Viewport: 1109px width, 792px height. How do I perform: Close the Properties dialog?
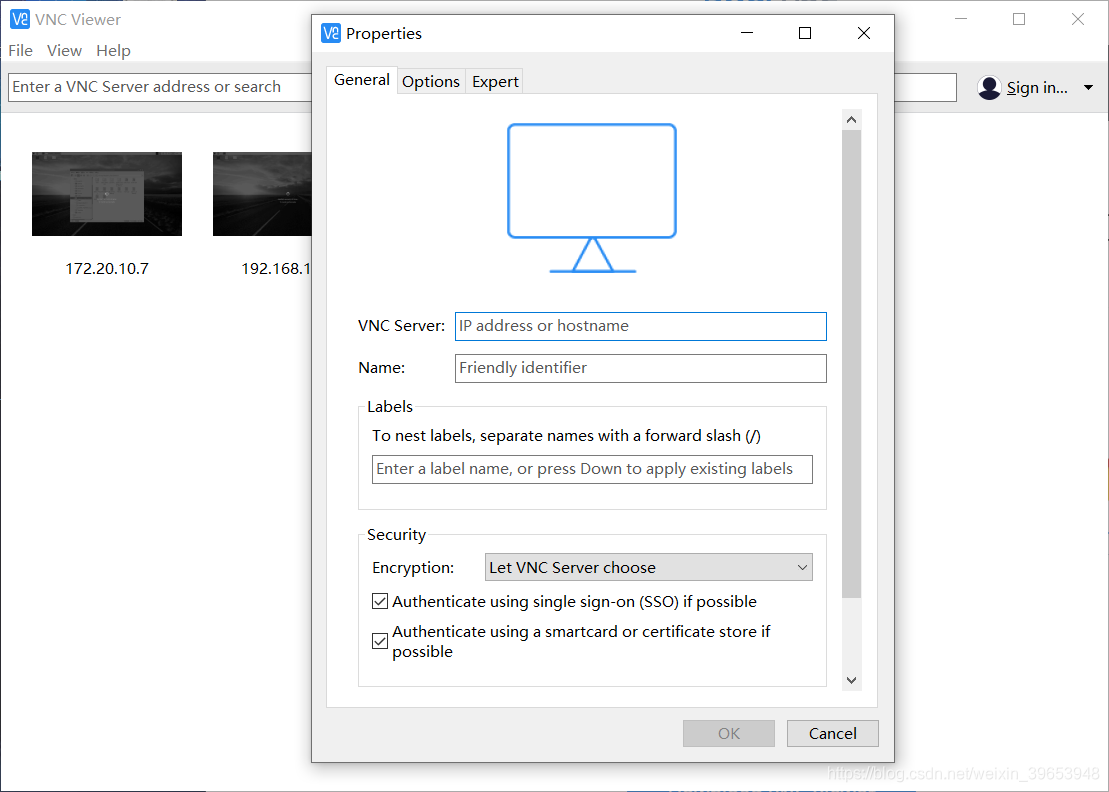click(x=864, y=33)
